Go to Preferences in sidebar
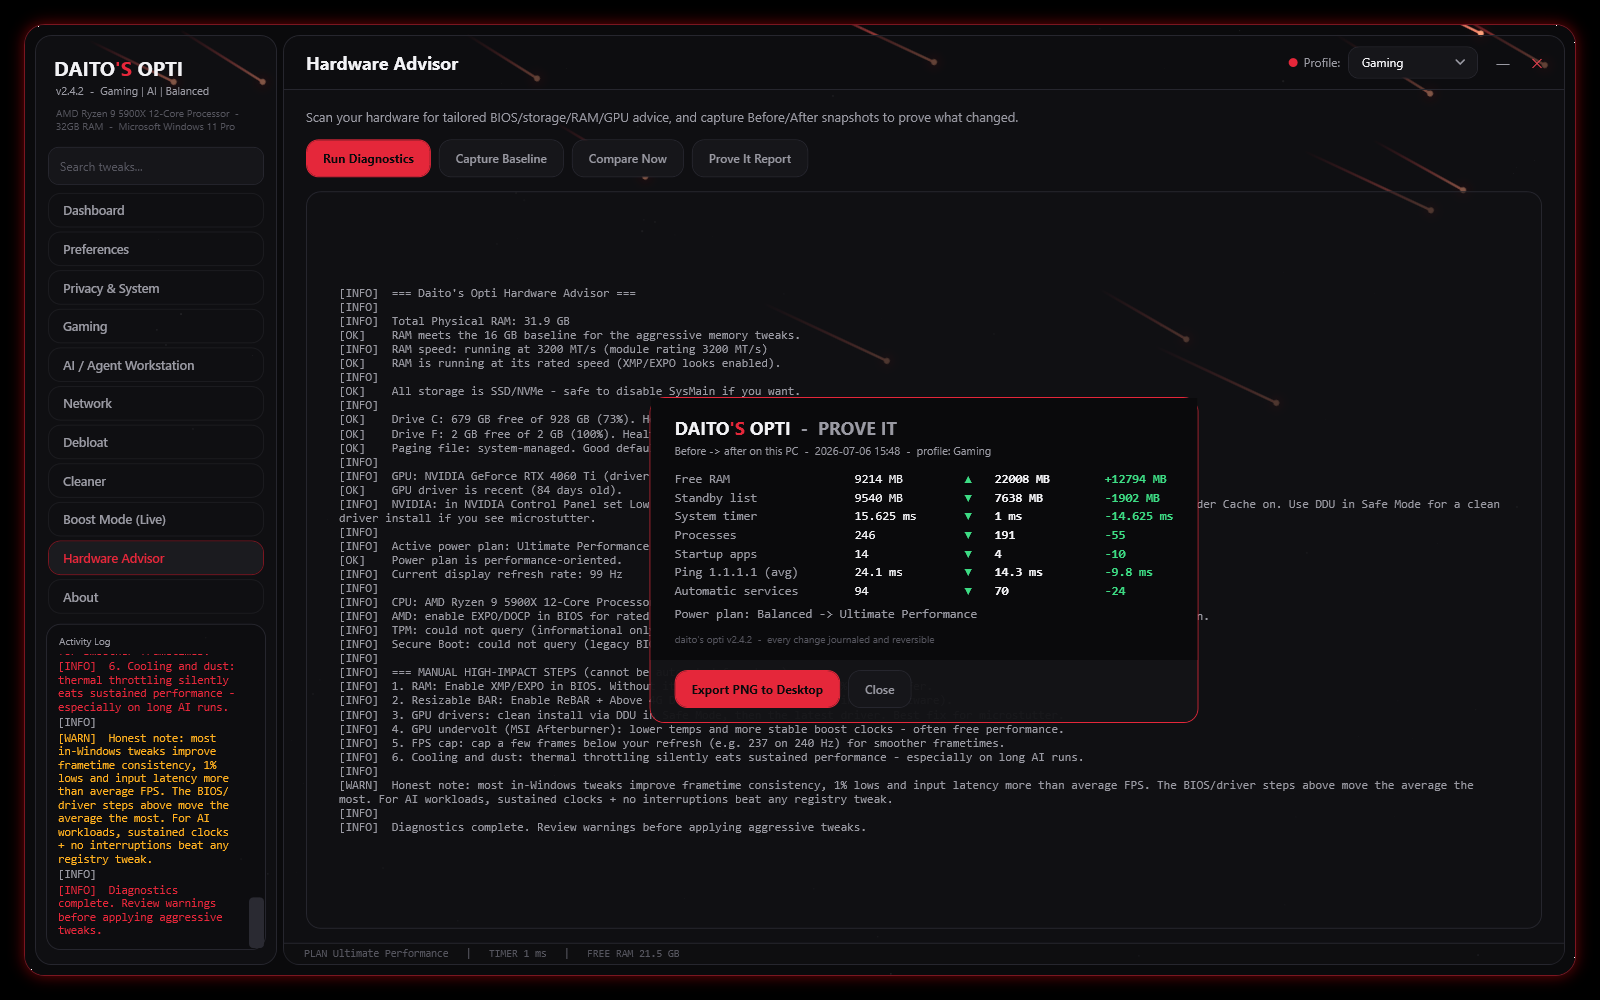 156,250
